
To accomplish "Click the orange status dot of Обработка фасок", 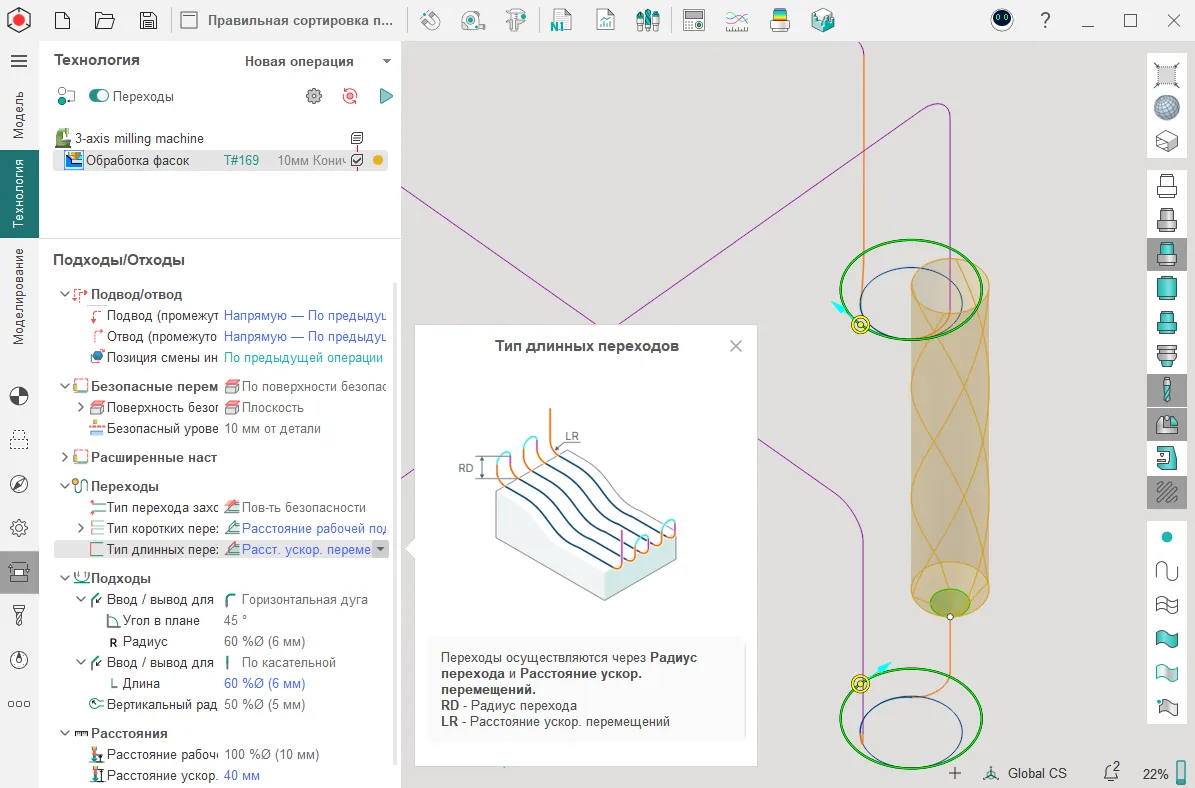I will pyautogui.click(x=378, y=160).
